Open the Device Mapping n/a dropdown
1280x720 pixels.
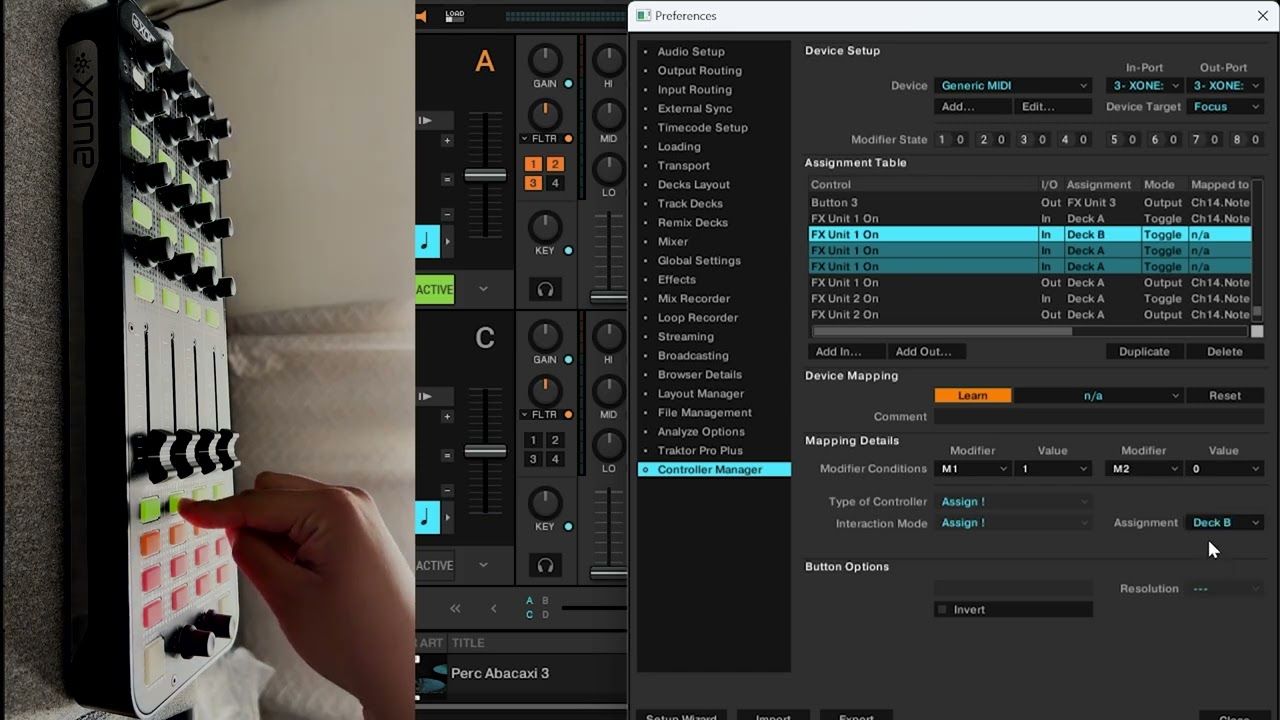click(x=1099, y=396)
